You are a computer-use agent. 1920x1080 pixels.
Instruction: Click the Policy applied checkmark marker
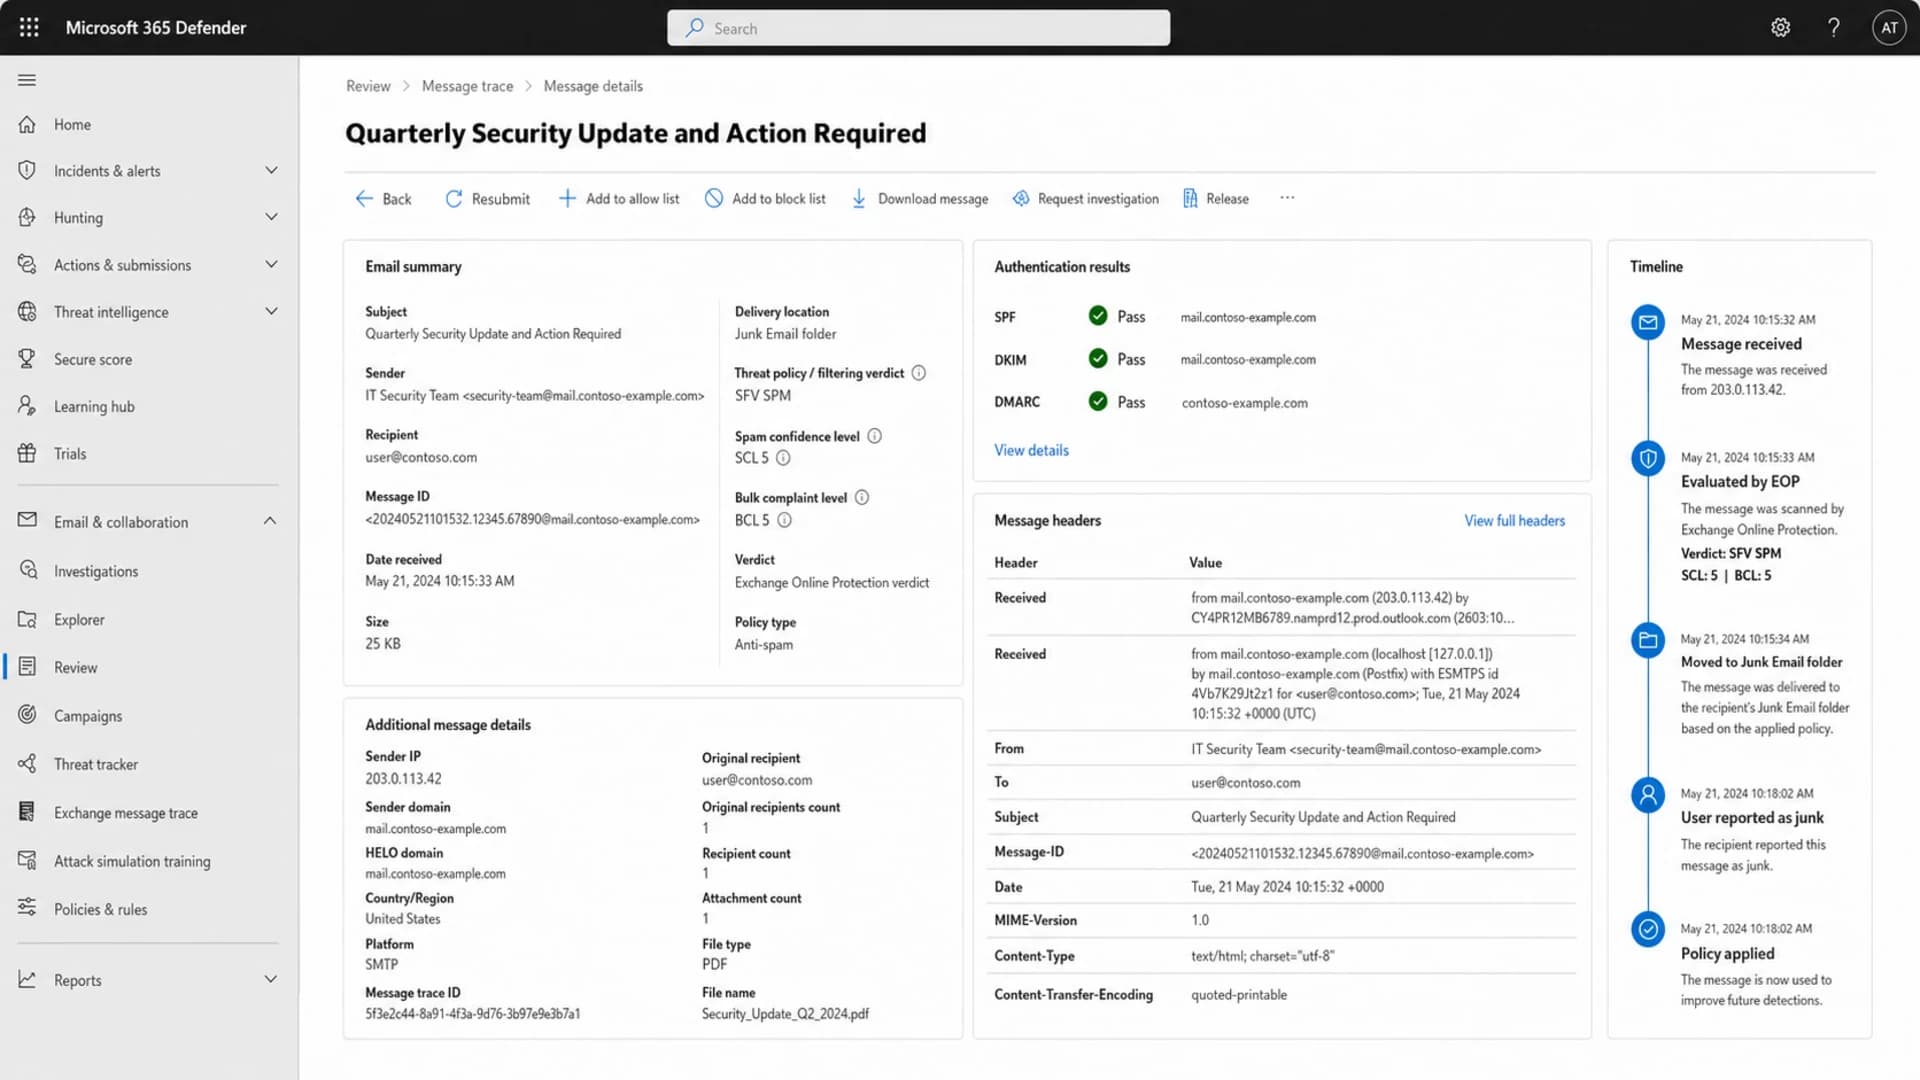tap(1647, 929)
